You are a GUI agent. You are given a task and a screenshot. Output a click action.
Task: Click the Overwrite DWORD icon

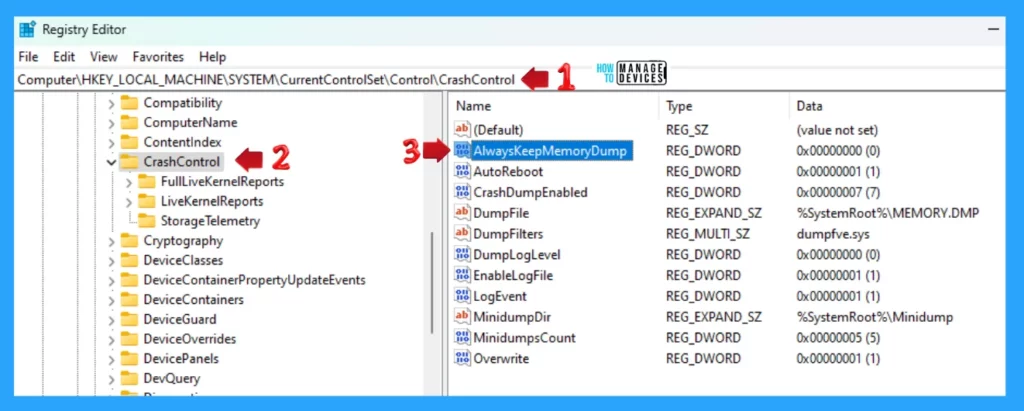click(x=462, y=358)
